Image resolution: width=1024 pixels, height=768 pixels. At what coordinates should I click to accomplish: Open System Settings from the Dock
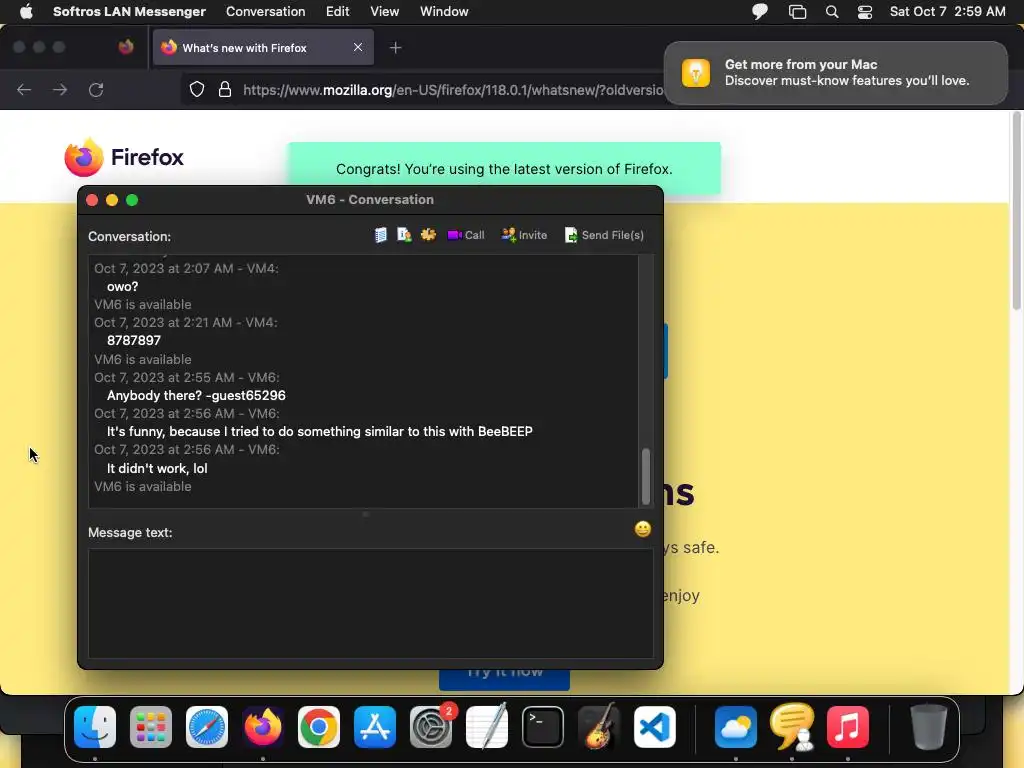[x=431, y=727]
